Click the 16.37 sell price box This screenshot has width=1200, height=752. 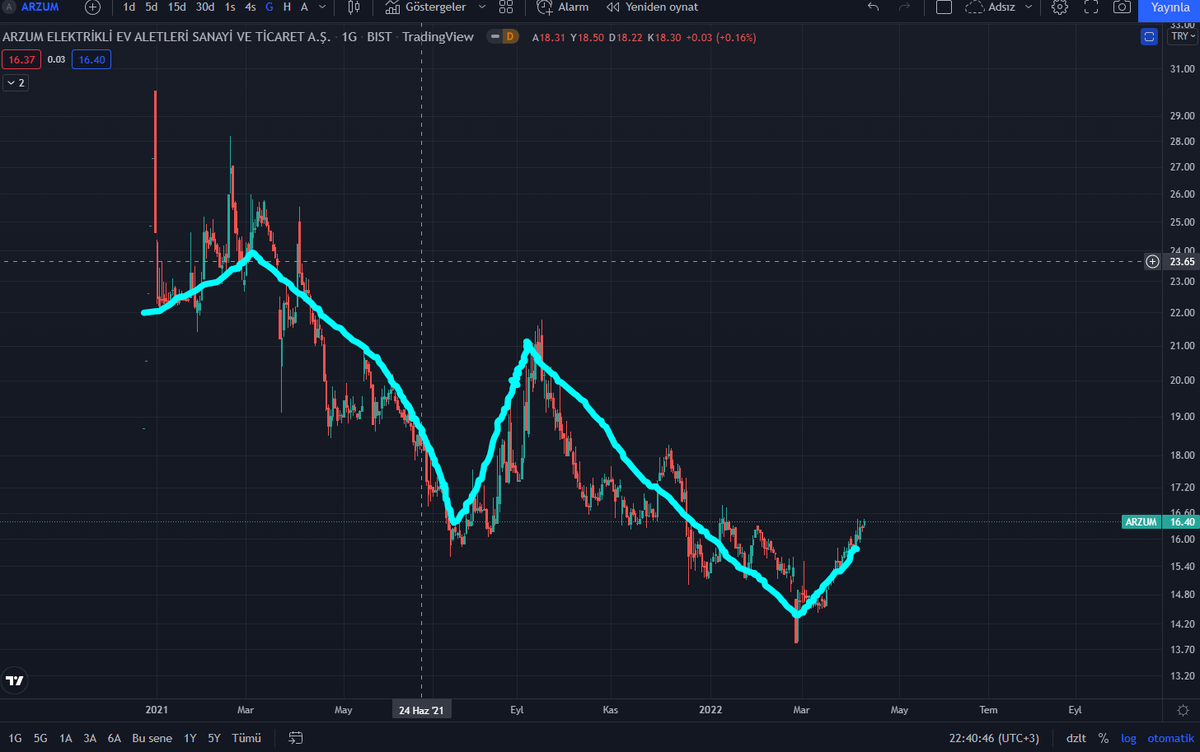(x=20, y=60)
